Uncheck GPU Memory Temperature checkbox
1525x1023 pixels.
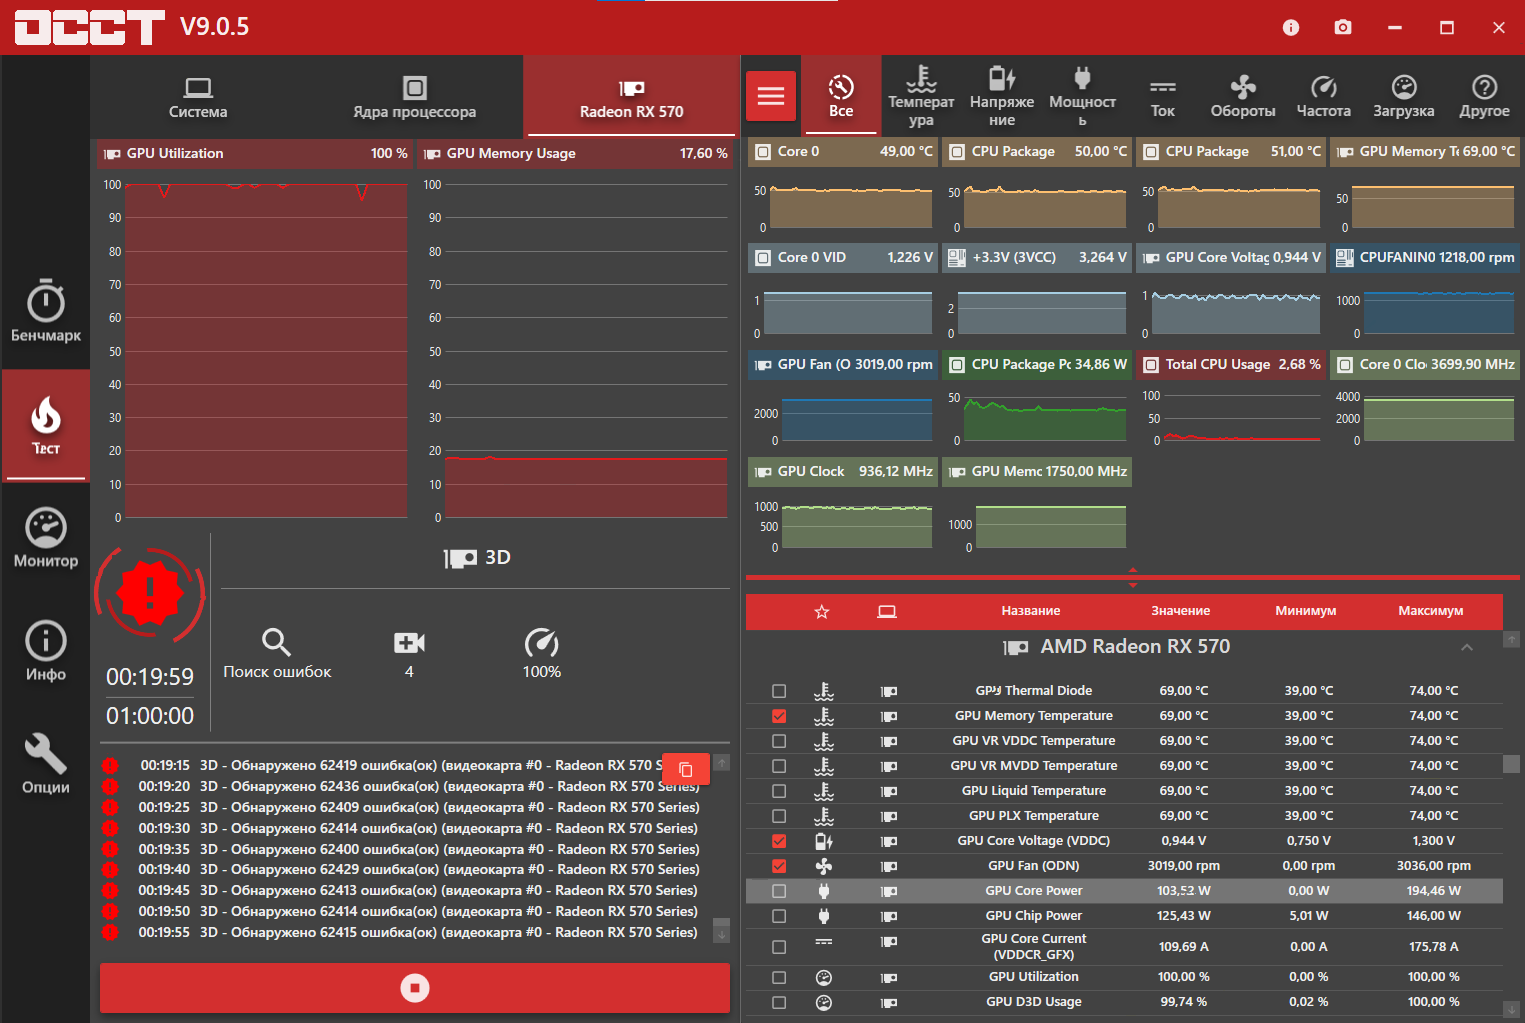779,716
